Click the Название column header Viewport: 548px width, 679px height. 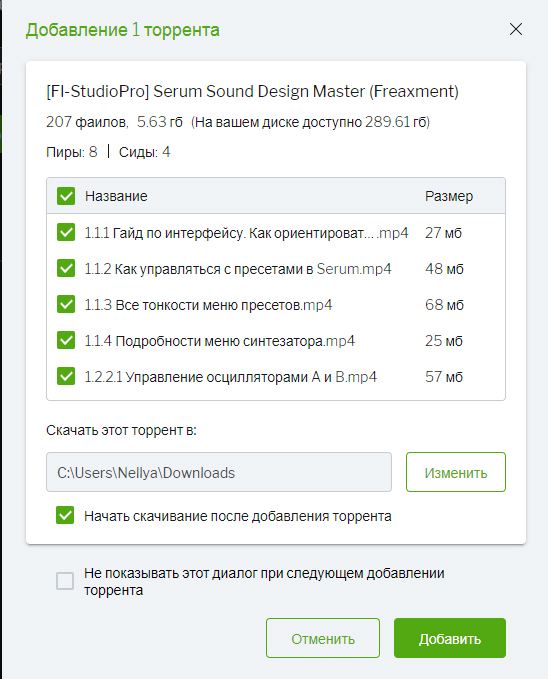tap(116, 196)
